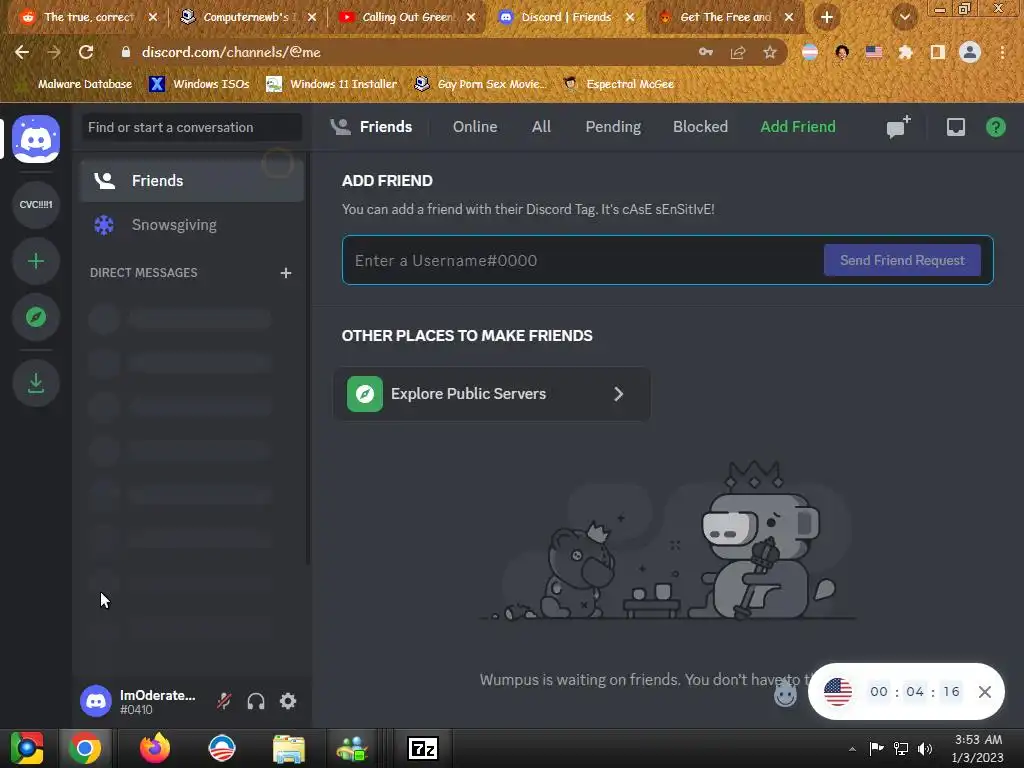This screenshot has height=768, width=1024.
Task: Open the Windows 11 Installer bookmark
Action: (x=332, y=84)
